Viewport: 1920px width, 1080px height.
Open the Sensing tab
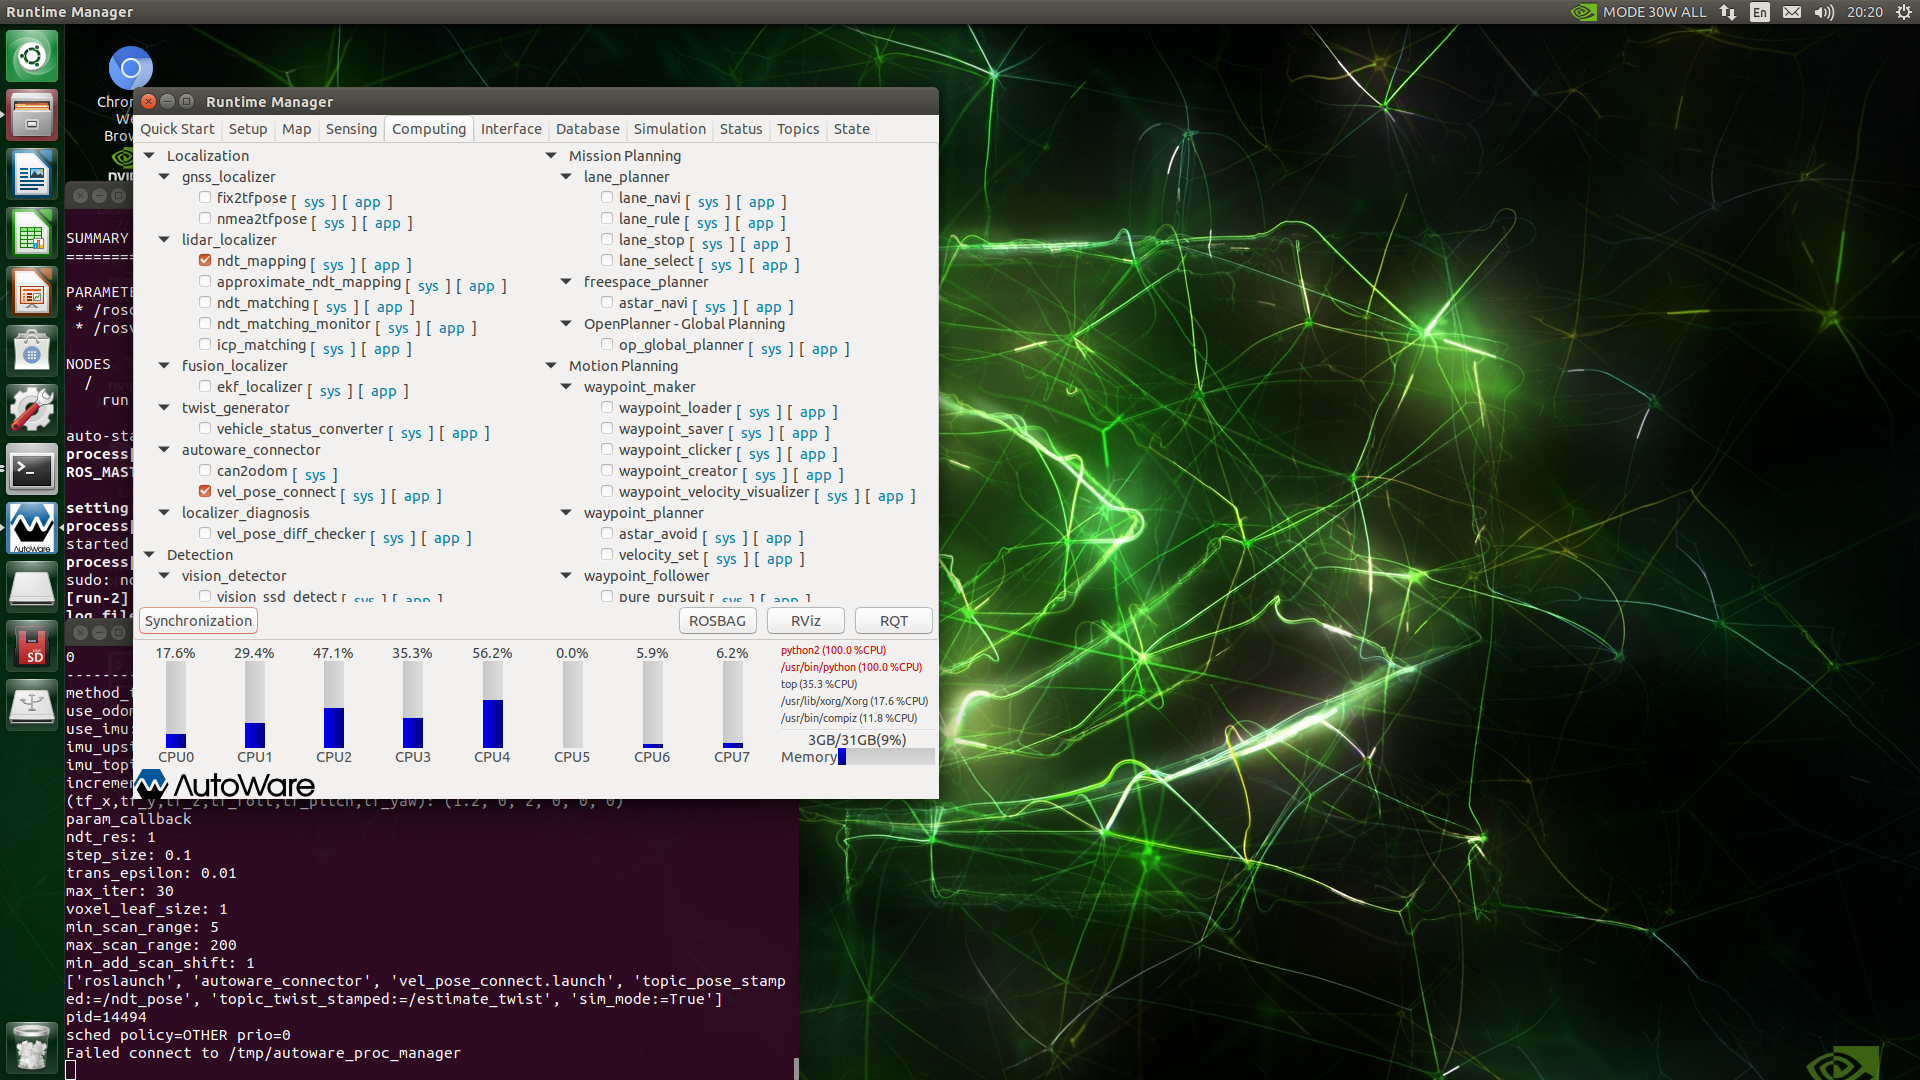click(x=351, y=129)
